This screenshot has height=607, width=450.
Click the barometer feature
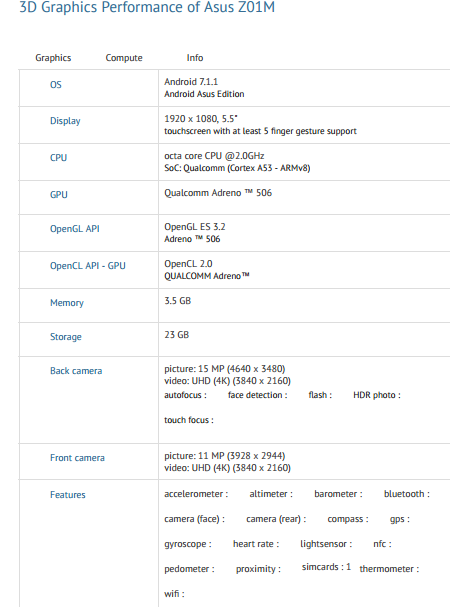[x=338, y=494]
